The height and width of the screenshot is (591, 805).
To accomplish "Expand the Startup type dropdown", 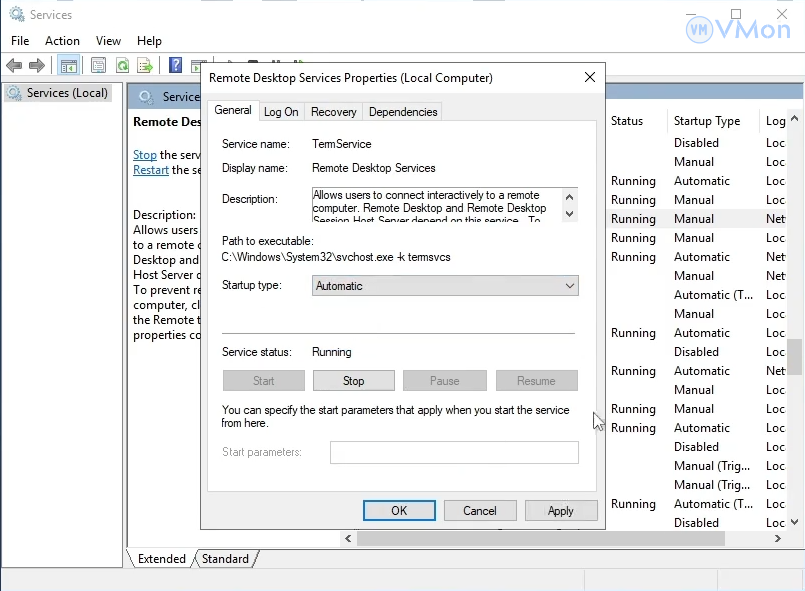I will coord(446,286).
